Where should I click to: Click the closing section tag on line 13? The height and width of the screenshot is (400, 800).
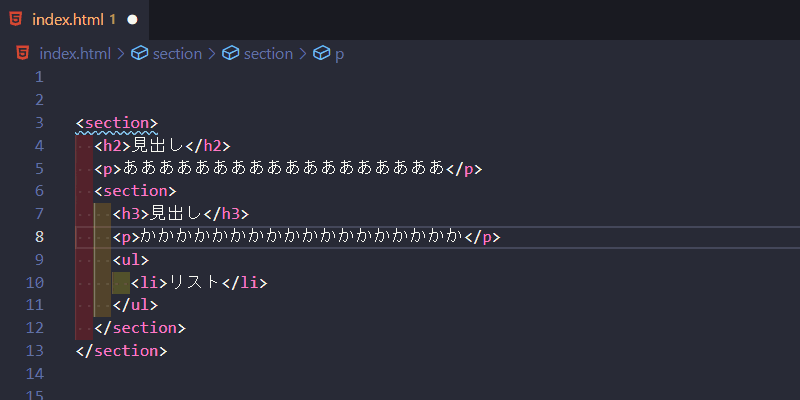tap(121, 351)
